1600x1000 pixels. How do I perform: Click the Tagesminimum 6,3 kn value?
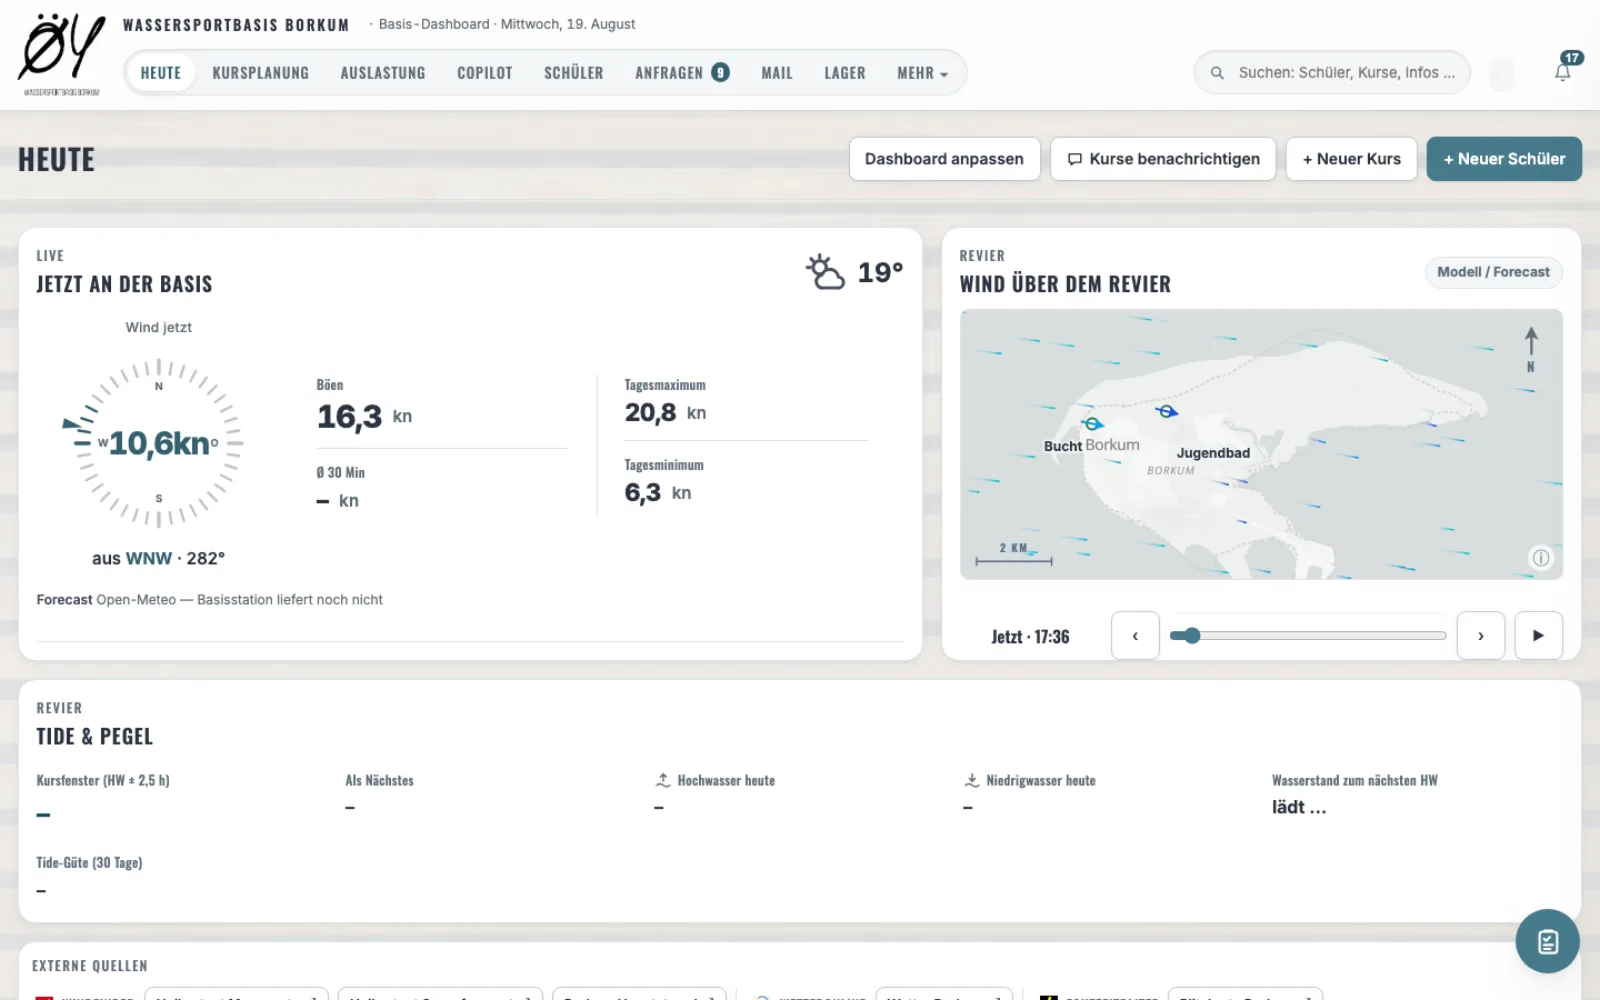pos(657,492)
